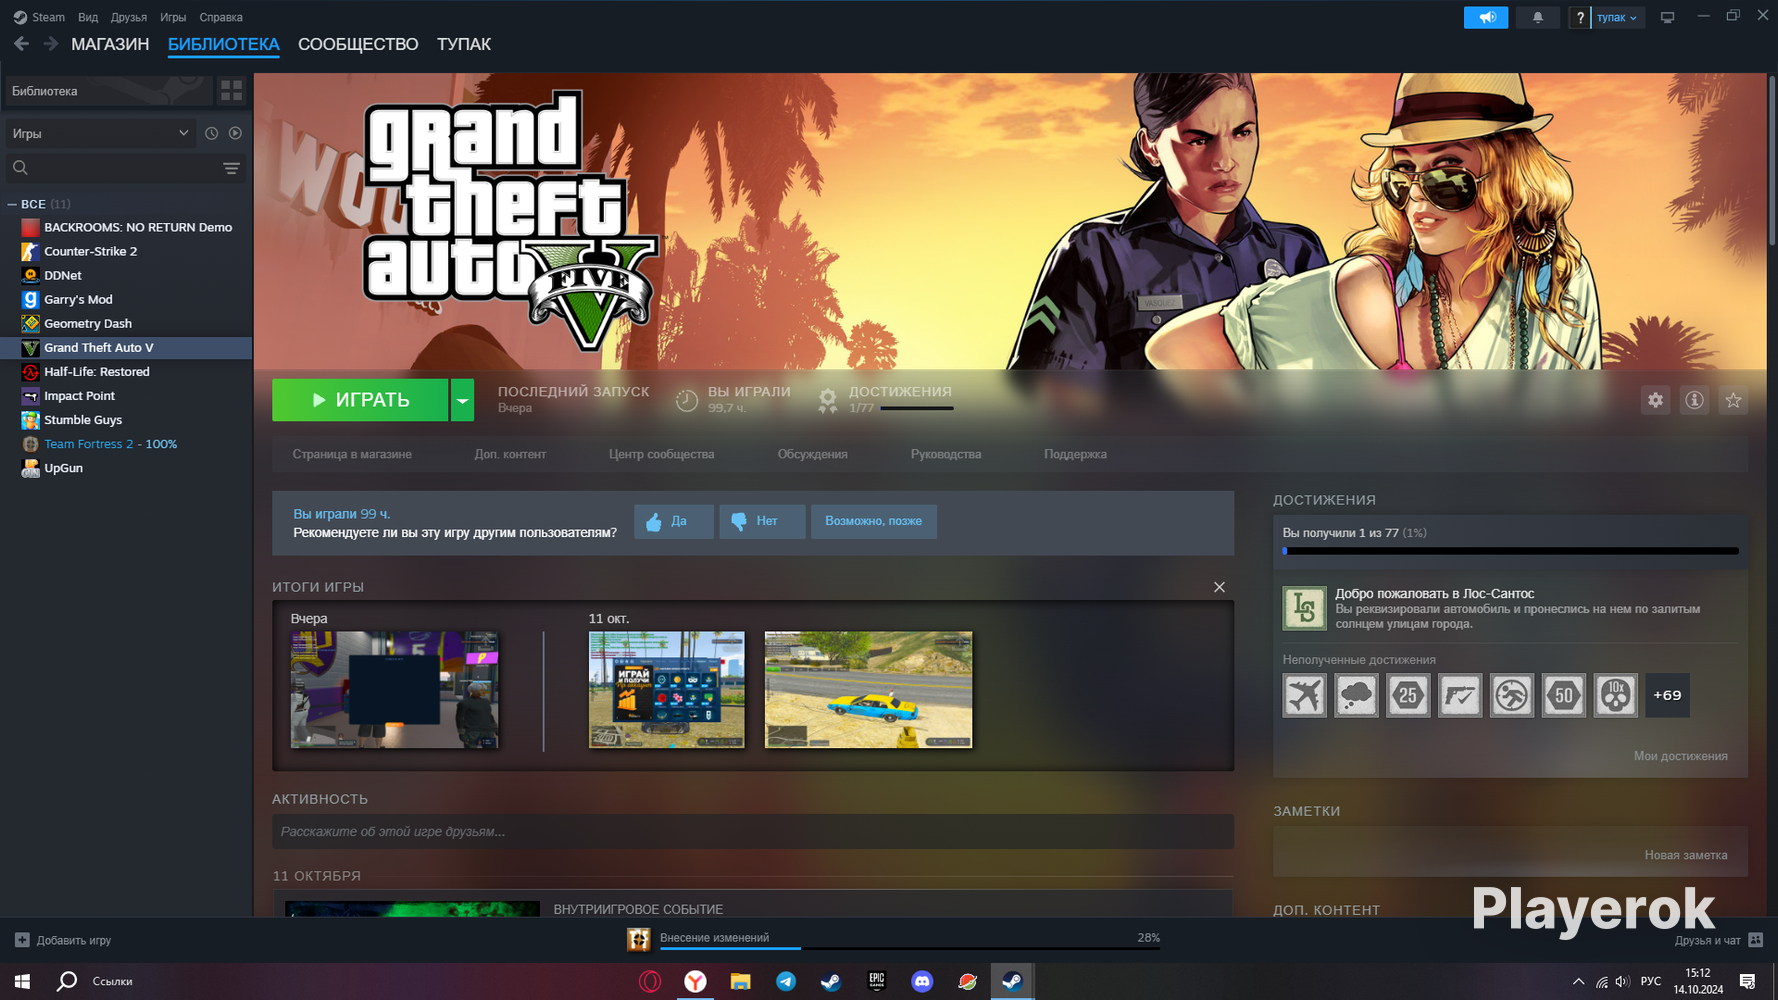The width and height of the screenshot is (1778, 1000).
Task: Select the 50 badge locked achievement
Action: point(1564,695)
